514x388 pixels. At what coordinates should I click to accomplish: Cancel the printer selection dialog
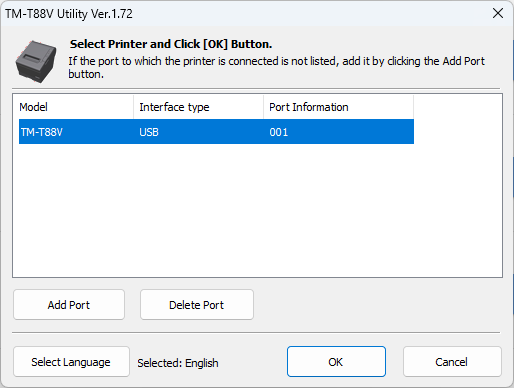coord(452,362)
